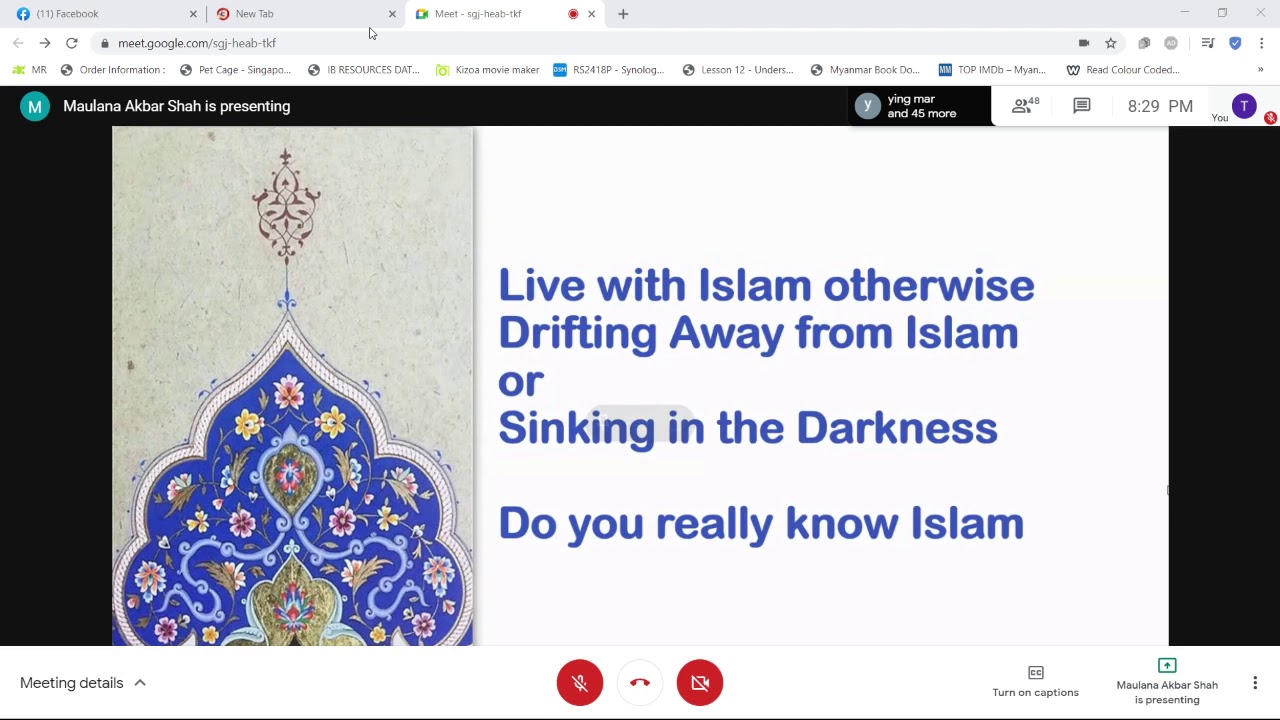Leave call with red hang-up button

(x=640, y=683)
